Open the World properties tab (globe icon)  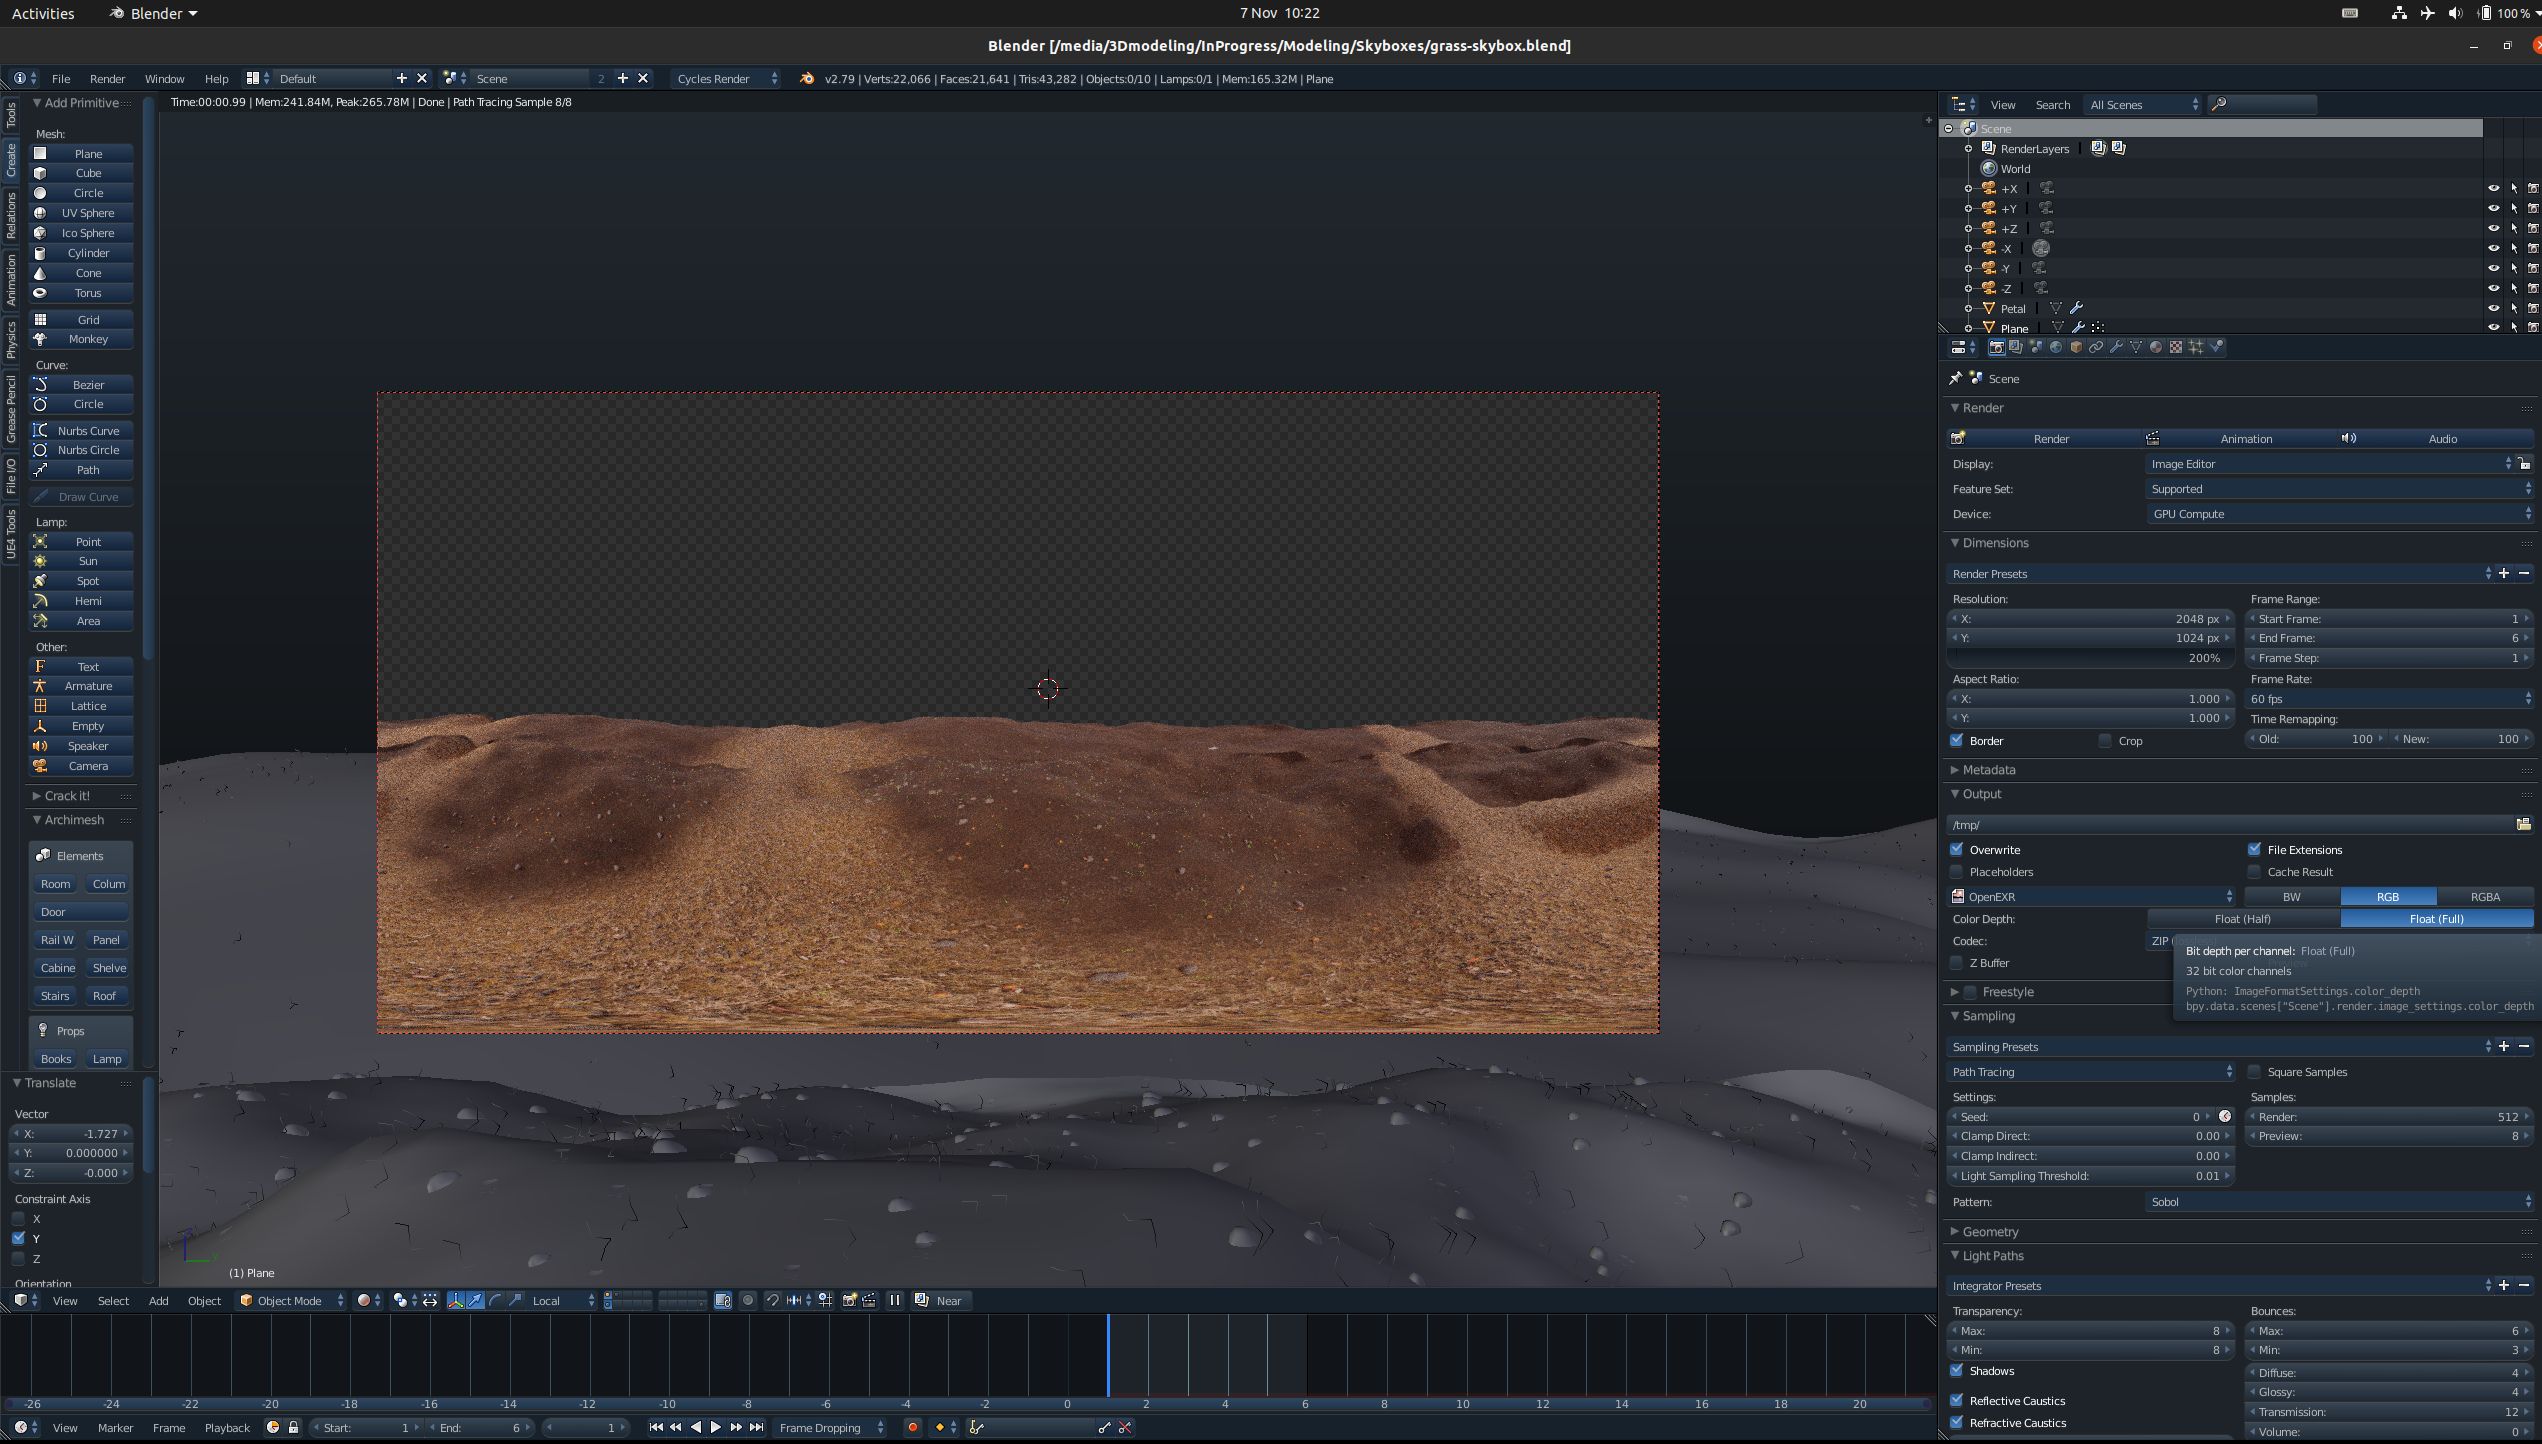[2056, 347]
